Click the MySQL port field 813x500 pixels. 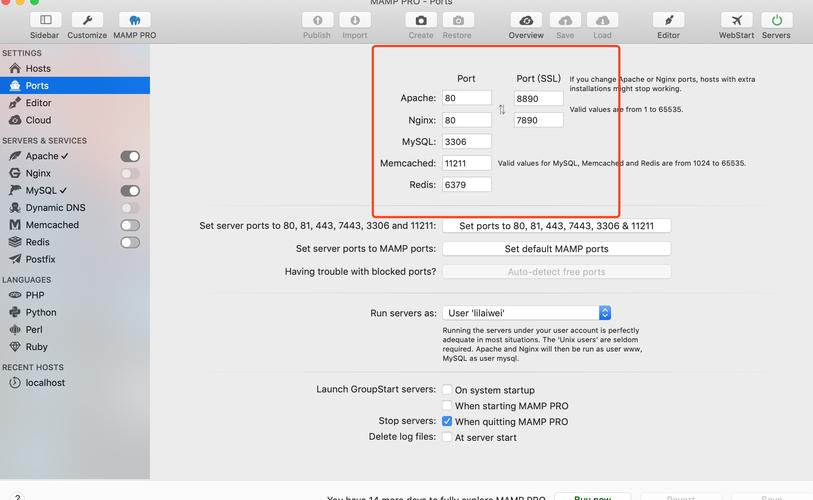pyautogui.click(x=467, y=142)
